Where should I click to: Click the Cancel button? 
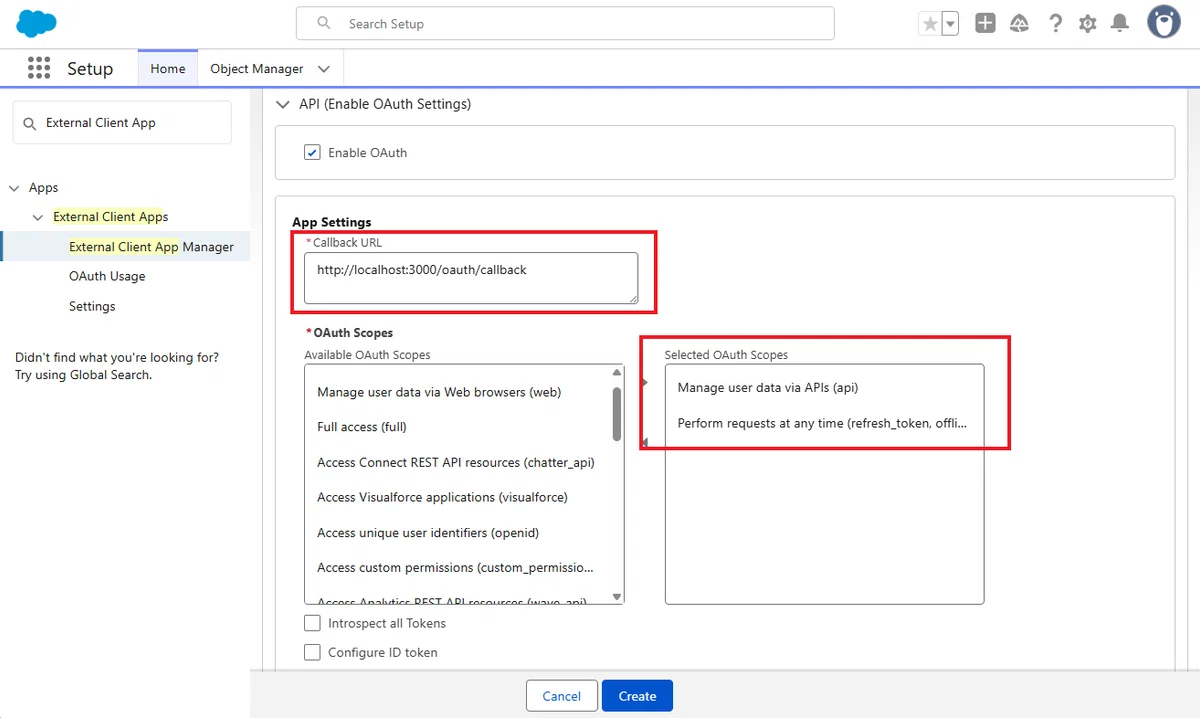coord(562,696)
